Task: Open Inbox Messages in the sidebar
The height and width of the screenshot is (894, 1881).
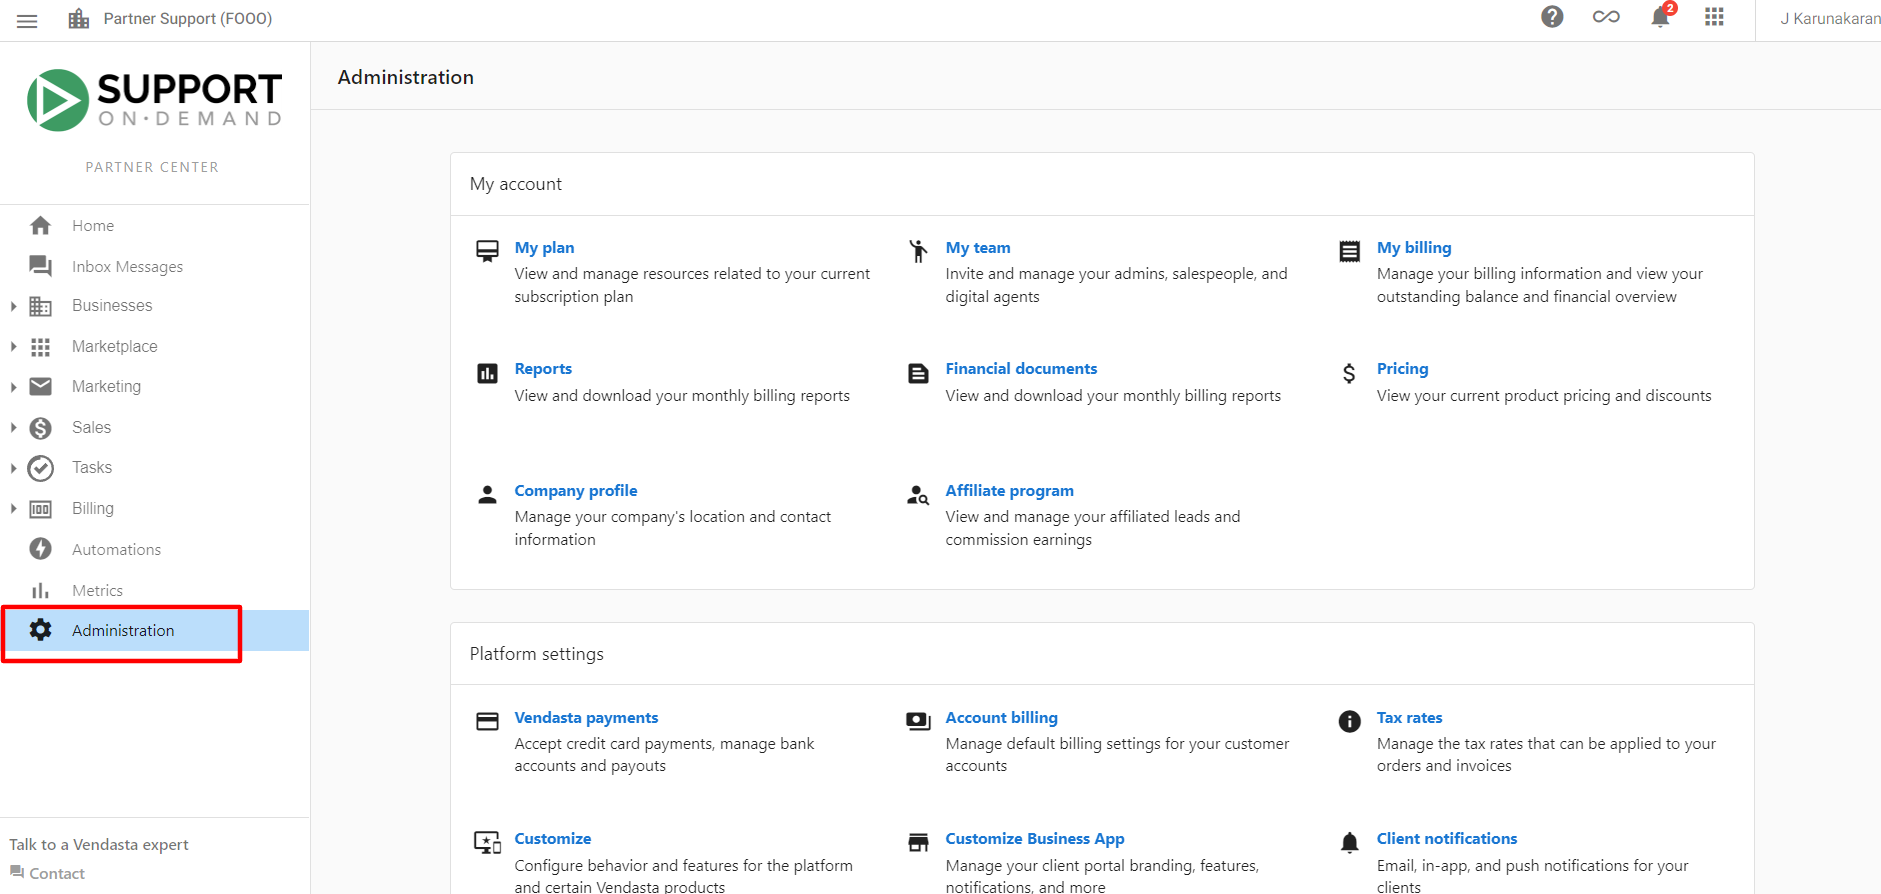Action: coord(127,267)
